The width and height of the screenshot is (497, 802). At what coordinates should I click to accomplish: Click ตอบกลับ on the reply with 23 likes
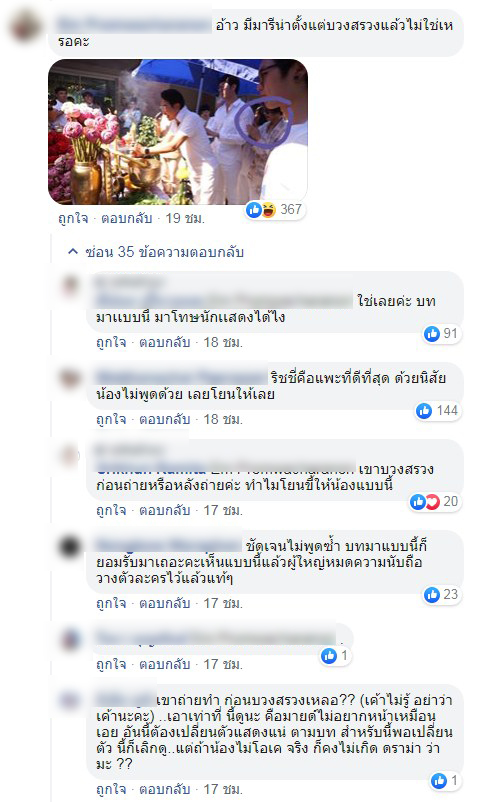point(165,604)
